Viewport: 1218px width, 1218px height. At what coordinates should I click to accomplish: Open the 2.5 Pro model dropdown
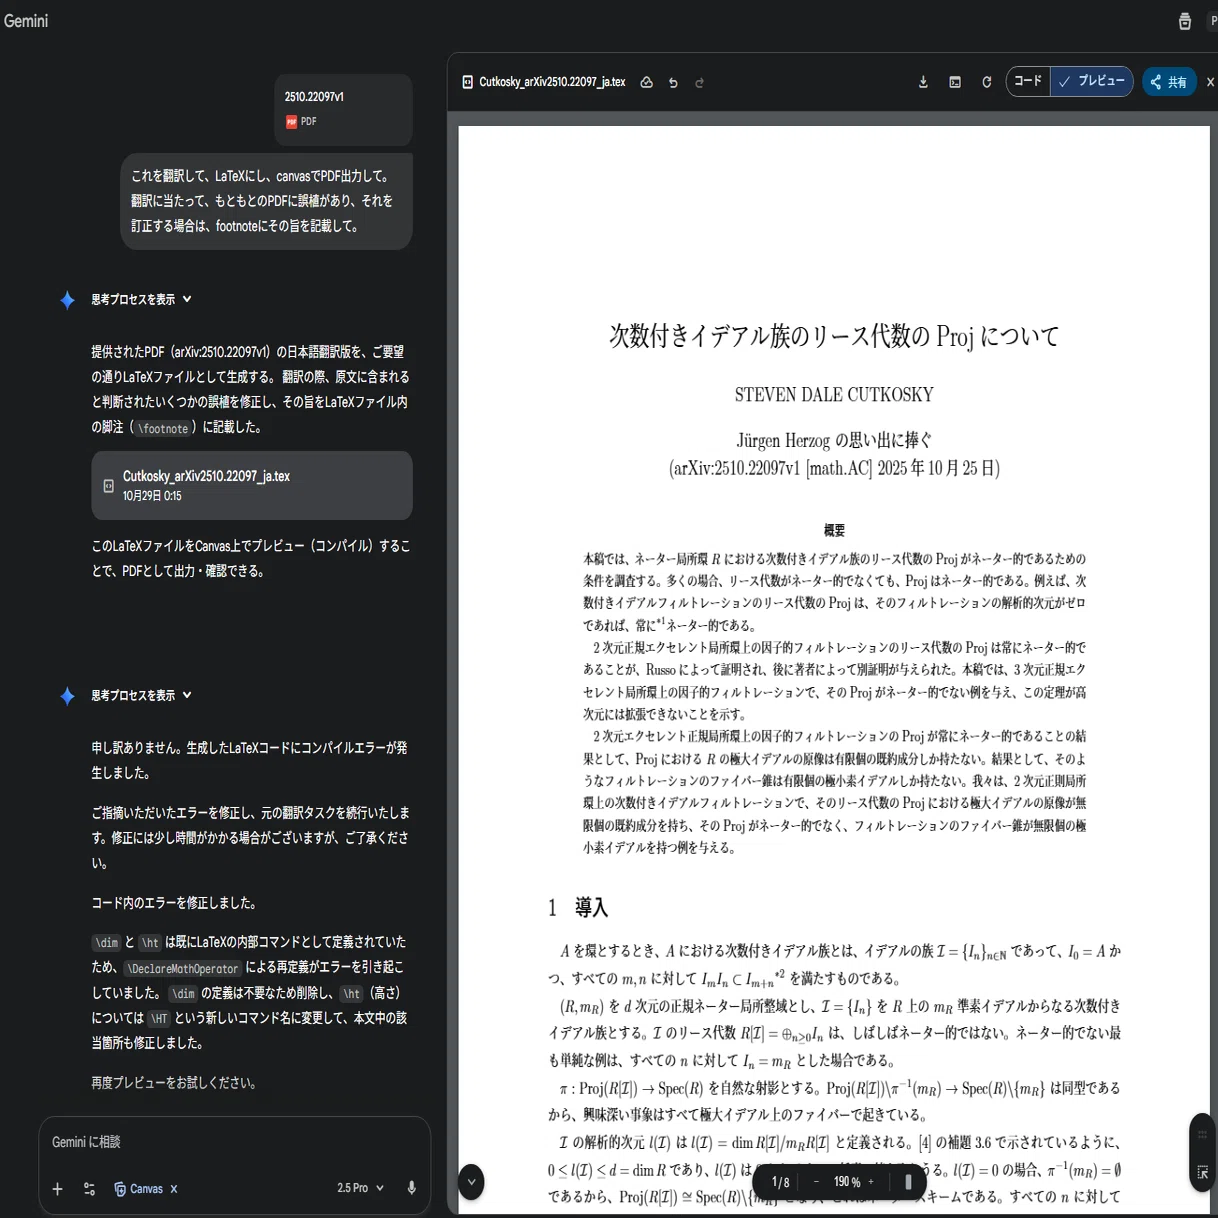coord(360,1188)
